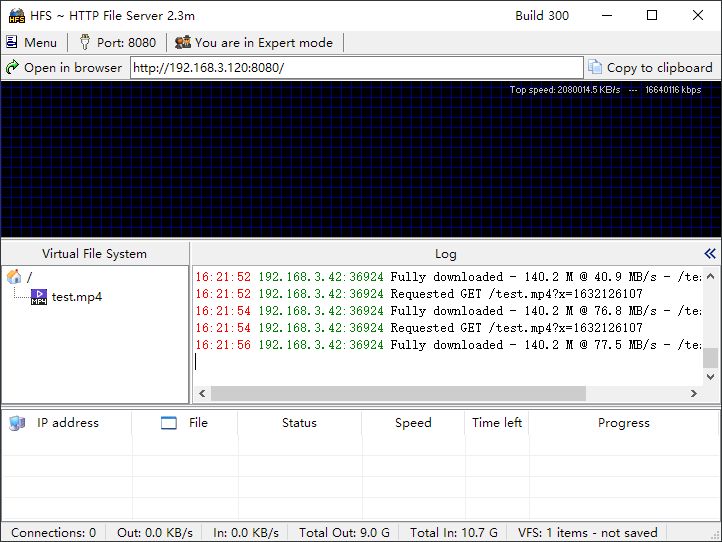The image size is (722, 542).
Task: Click the HFS application icon in title bar
Action: tap(17, 16)
